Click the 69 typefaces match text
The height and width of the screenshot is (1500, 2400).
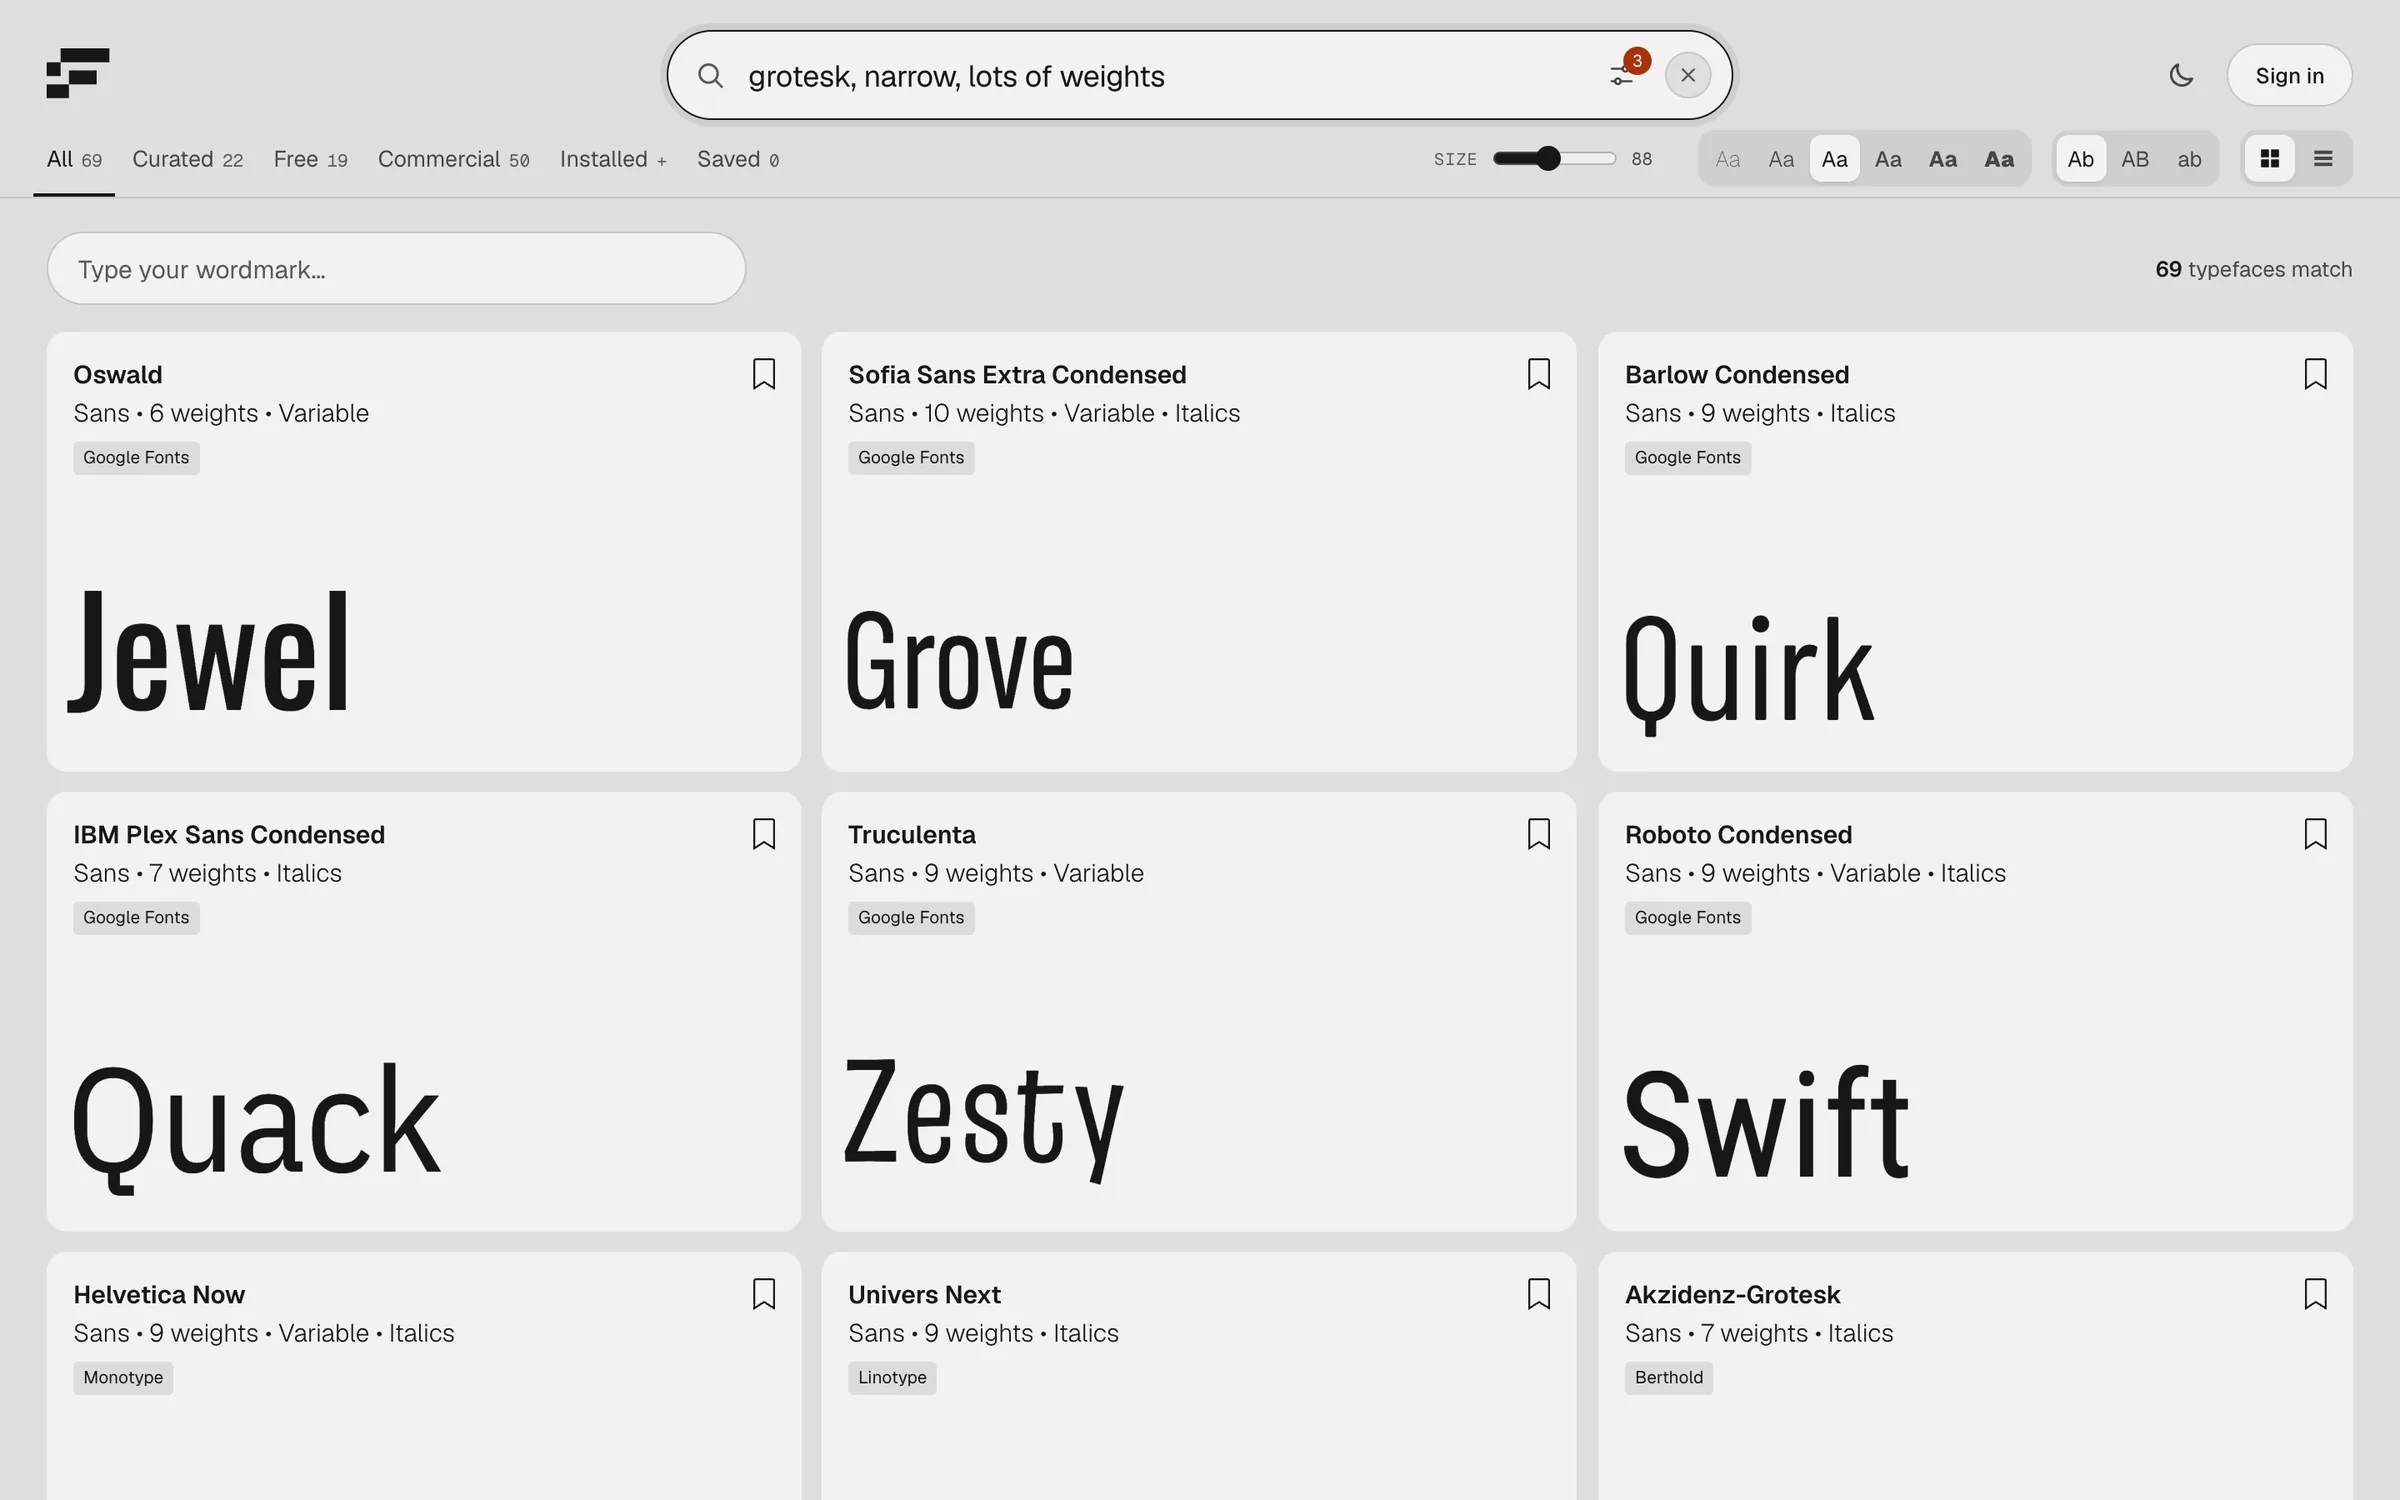click(2253, 269)
